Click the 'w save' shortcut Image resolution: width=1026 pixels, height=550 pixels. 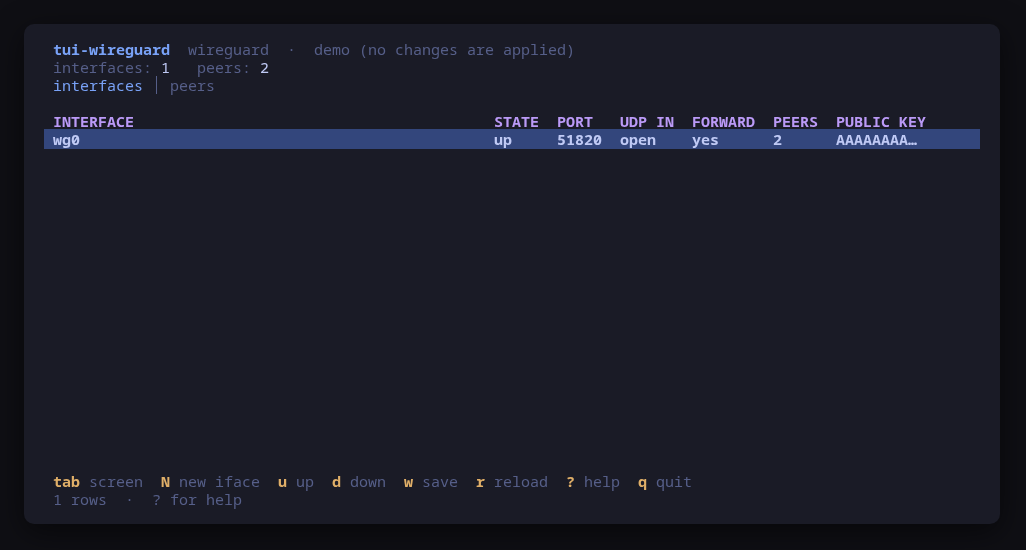coord(431,482)
